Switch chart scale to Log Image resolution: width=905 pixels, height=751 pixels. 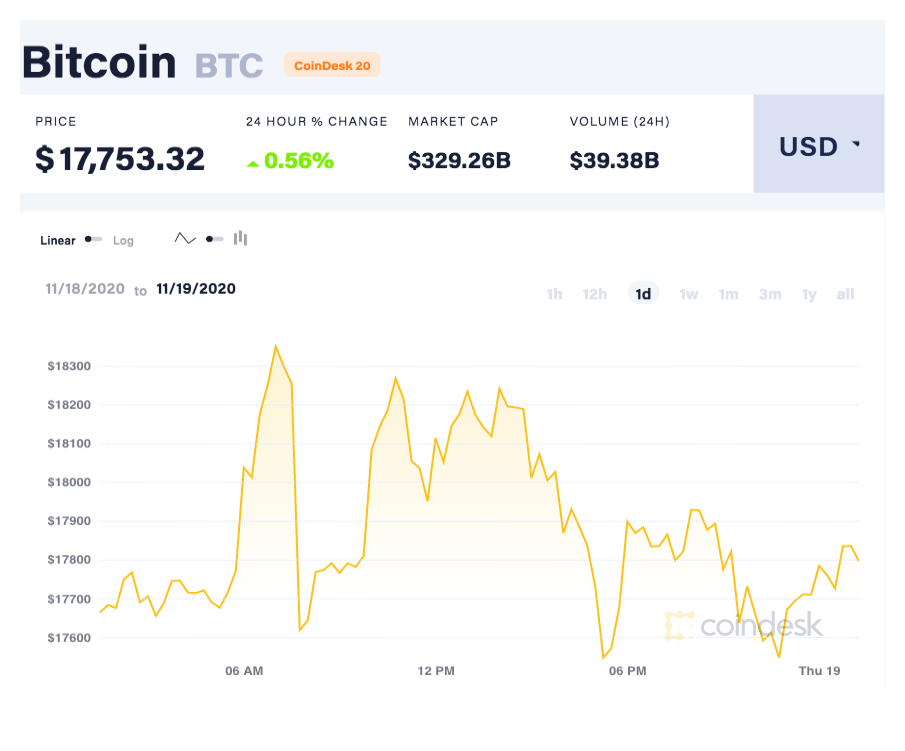pyautogui.click(x=123, y=241)
